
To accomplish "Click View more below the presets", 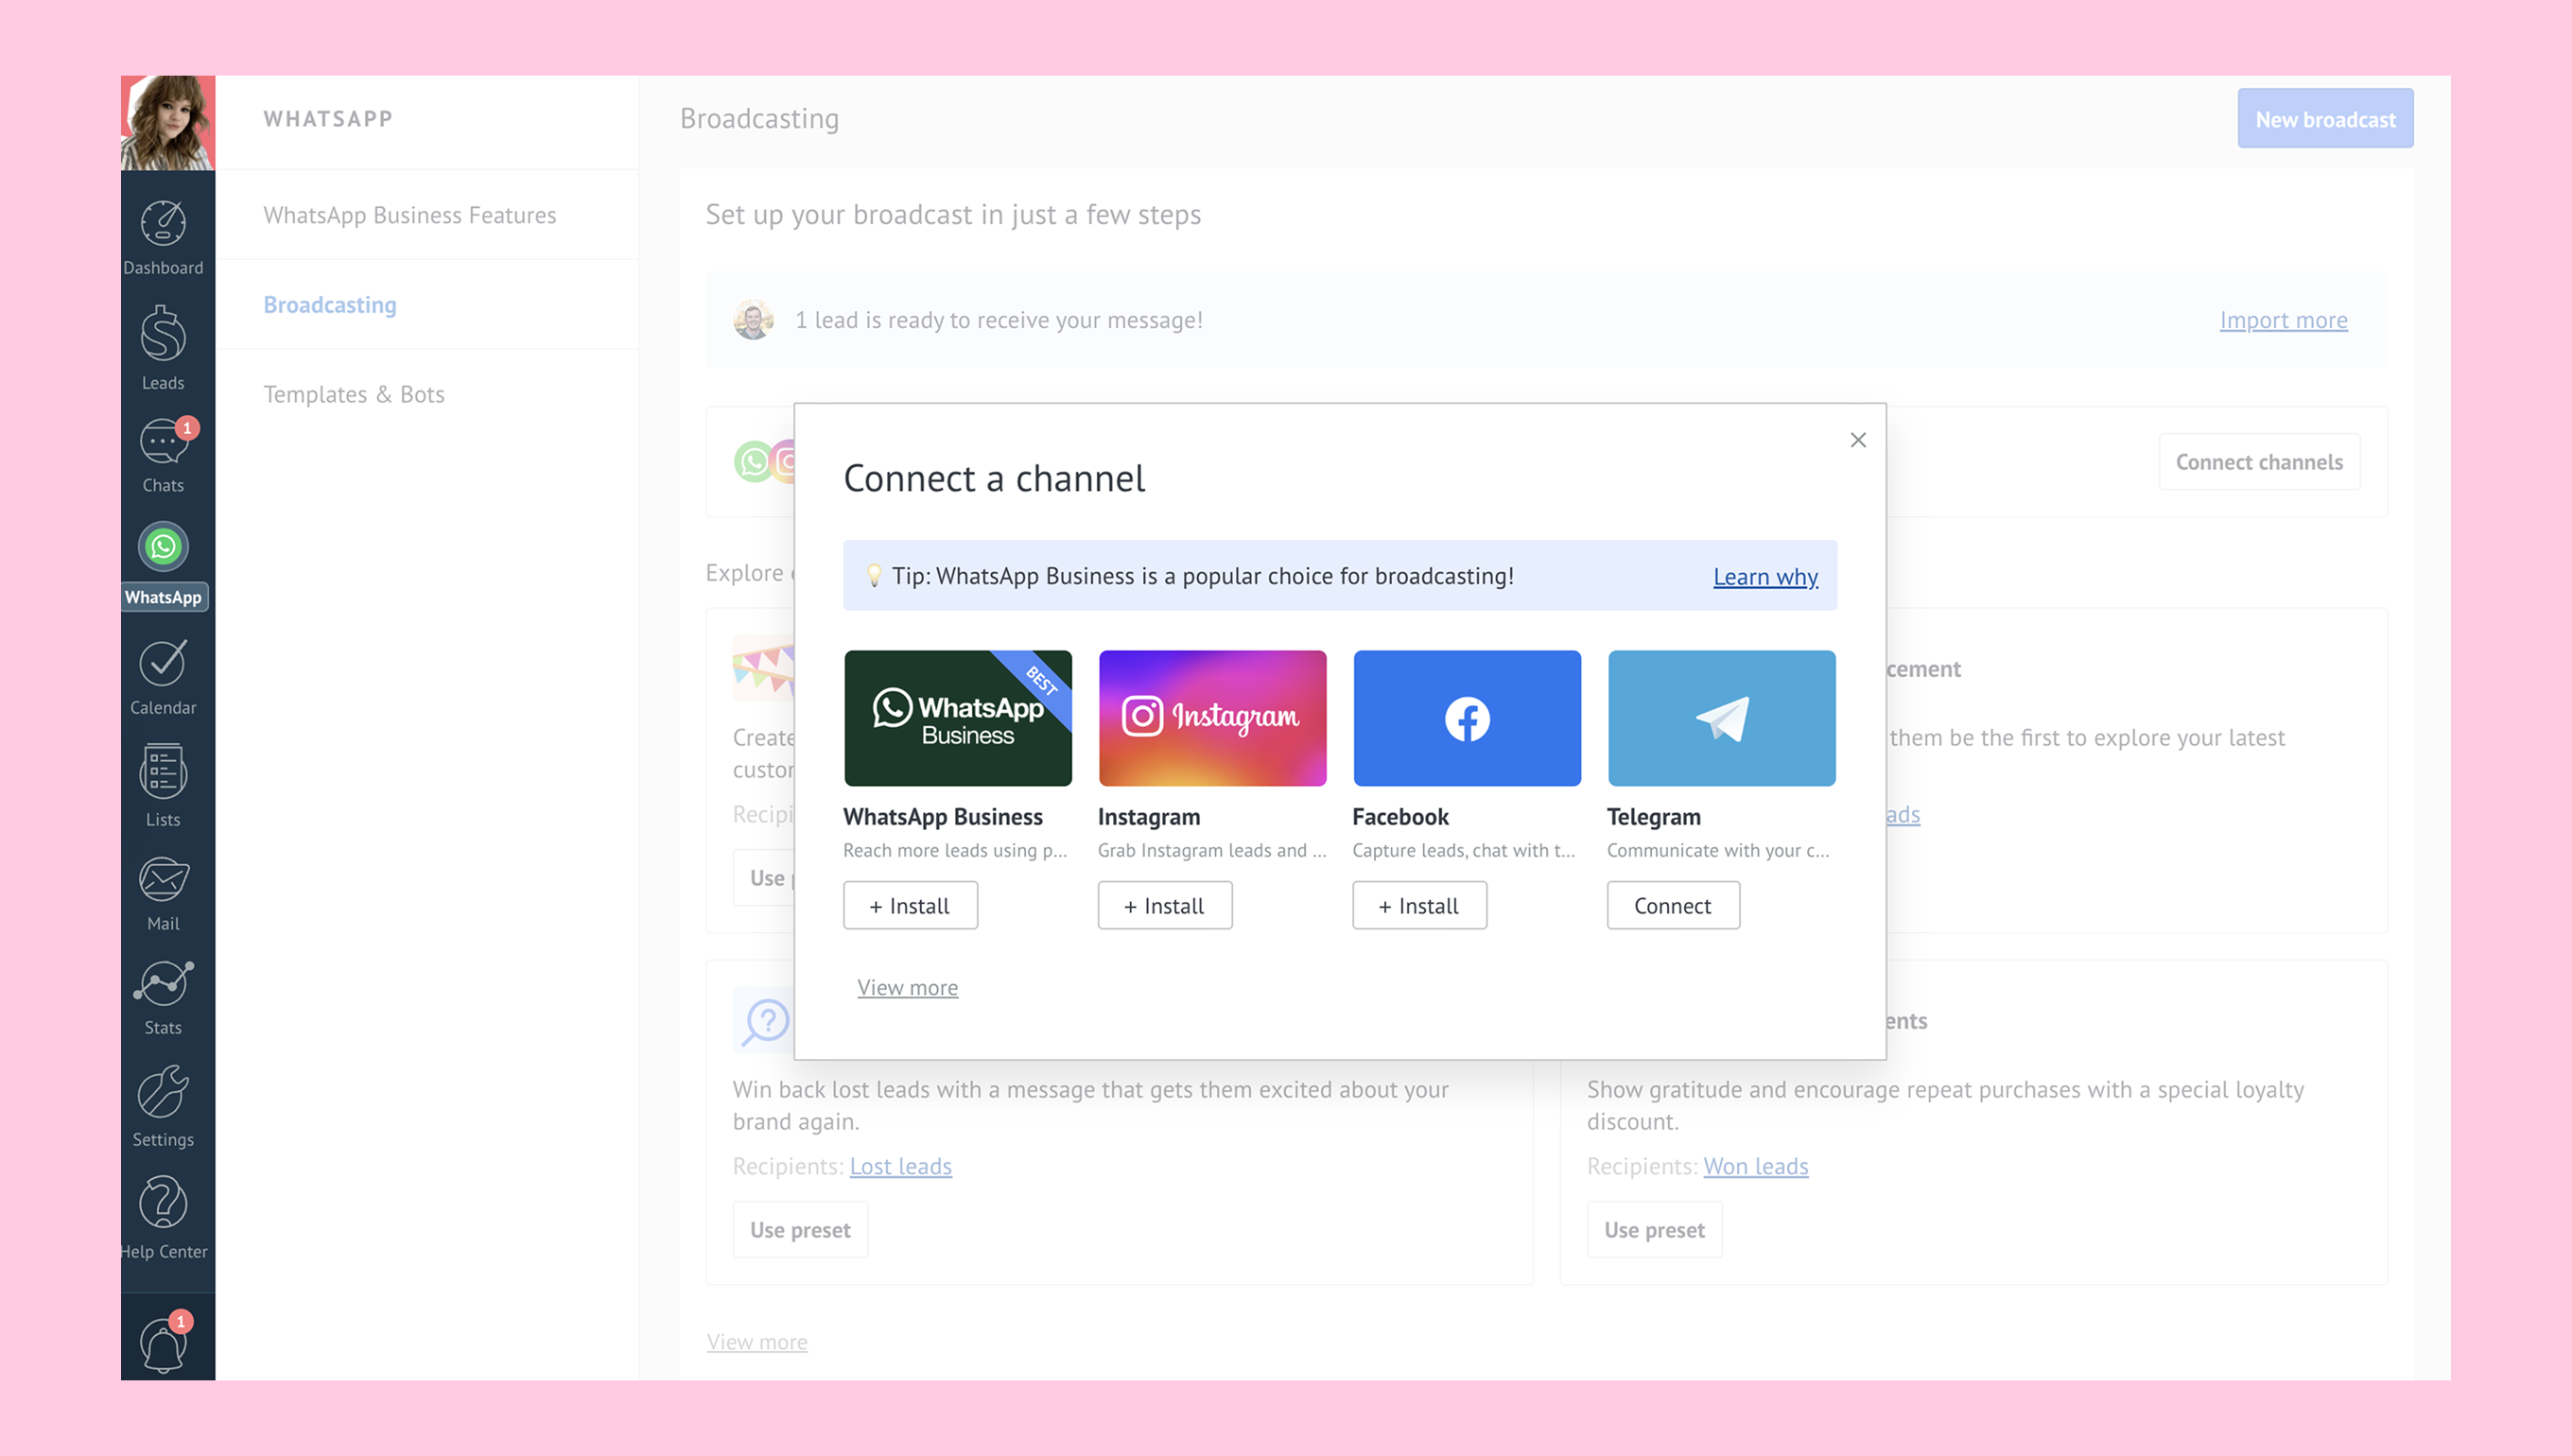I will pos(756,1342).
